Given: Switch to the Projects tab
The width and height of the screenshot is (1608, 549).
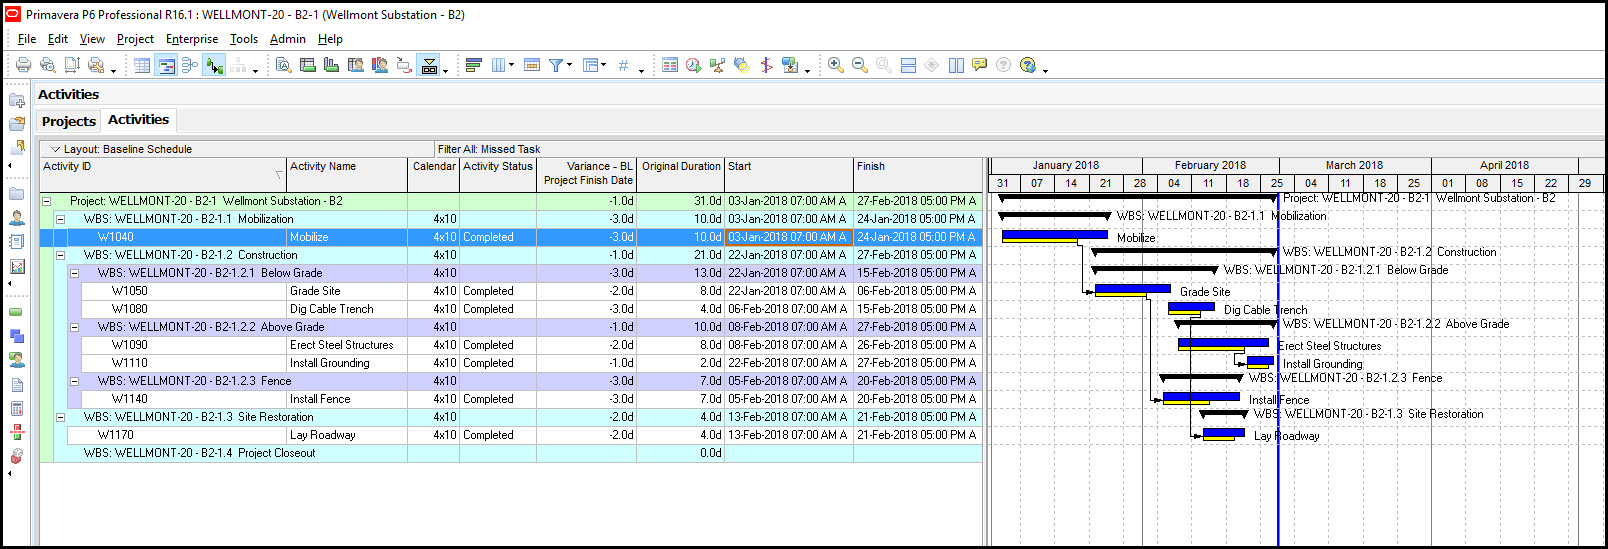Looking at the screenshot, I should click(x=69, y=121).
